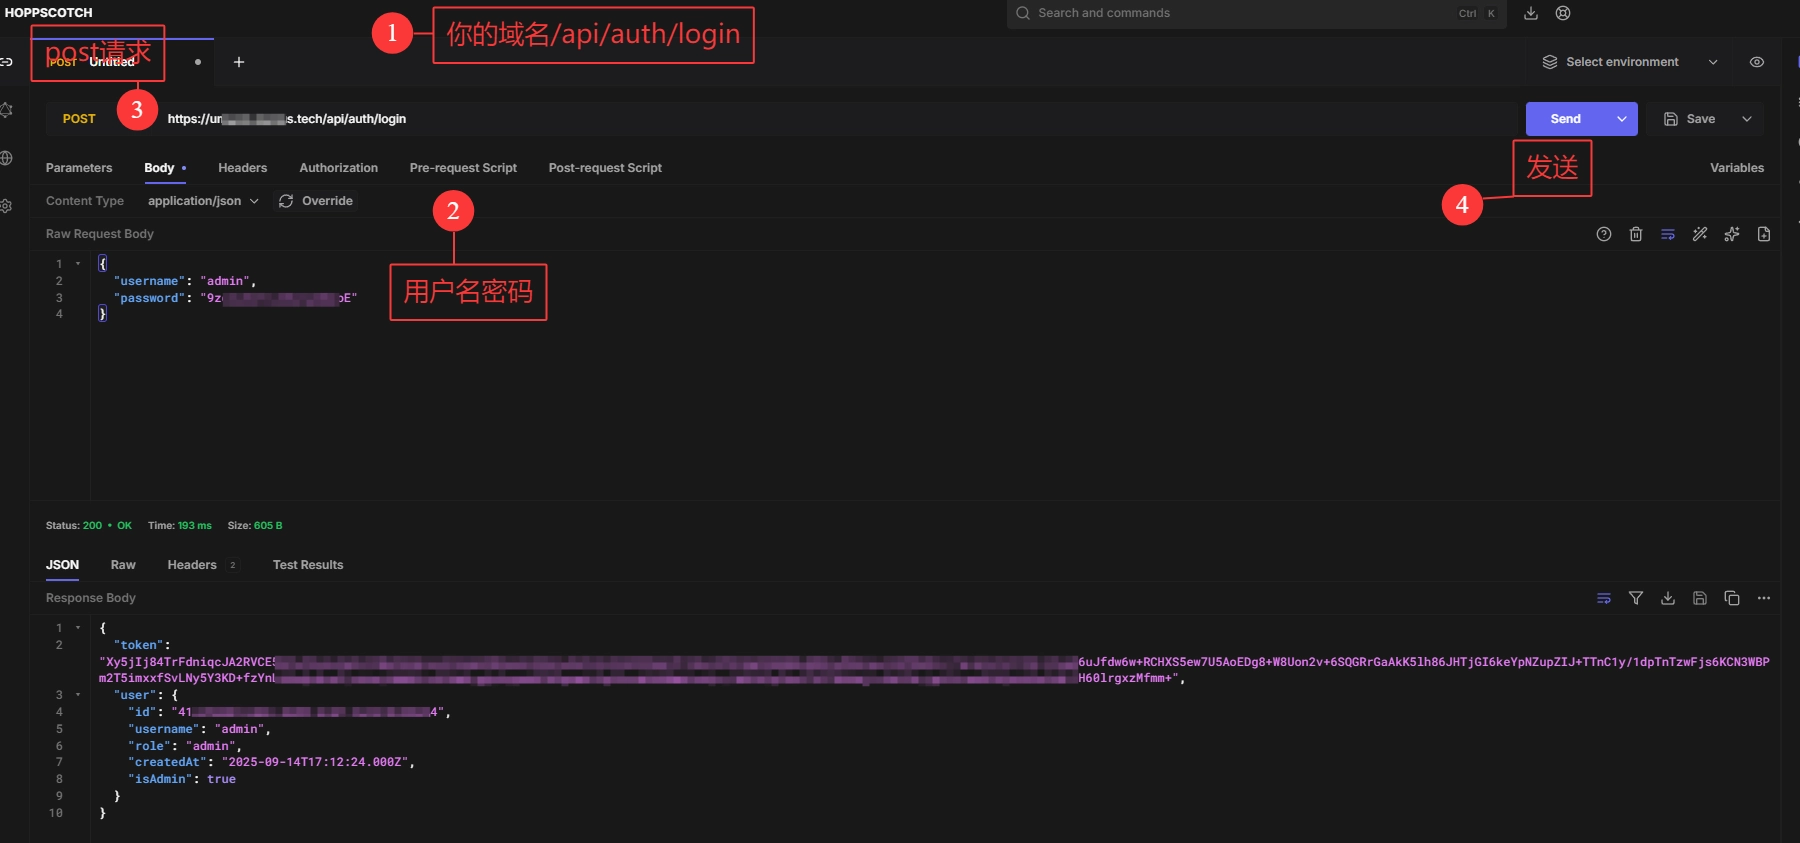This screenshot has height=843, width=1800.
Task: Open the response body more-options ellipsis
Action: (x=1764, y=598)
